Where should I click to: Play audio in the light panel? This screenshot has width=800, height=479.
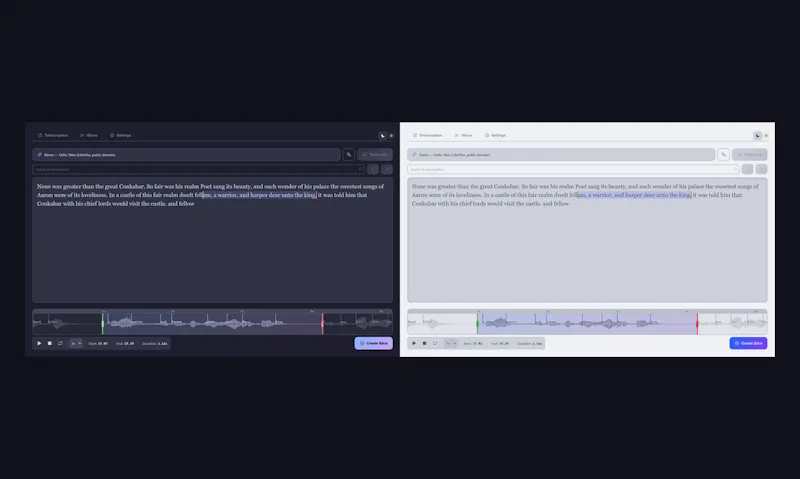pos(414,343)
